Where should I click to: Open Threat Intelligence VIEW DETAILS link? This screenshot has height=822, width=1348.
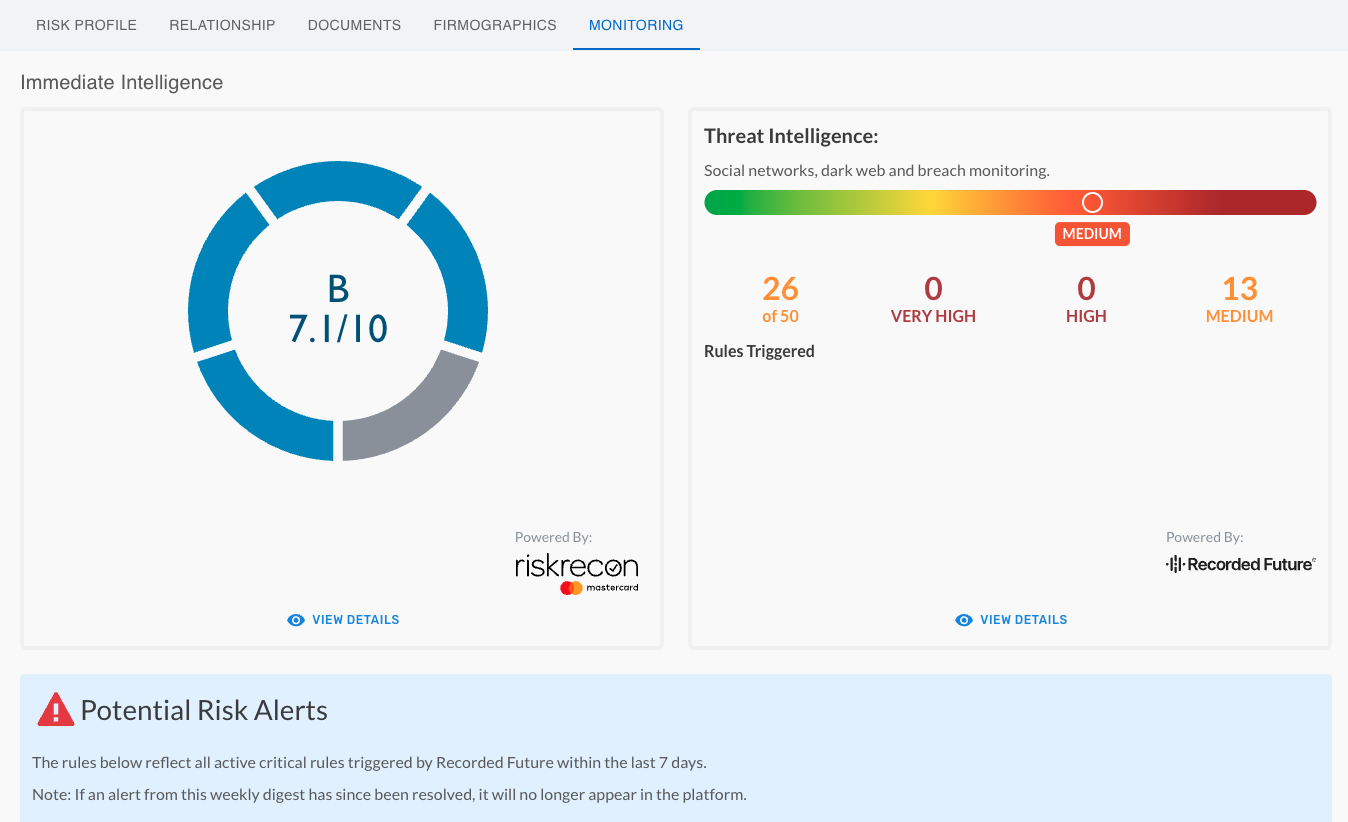(1023, 620)
